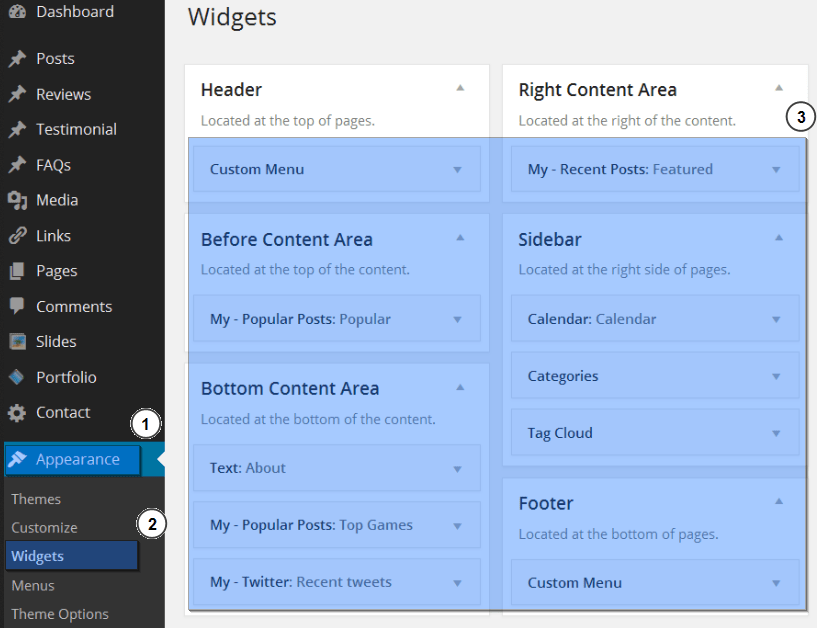Open the Theme Options link
The image size is (817, 628).
(x=60, y=614)
